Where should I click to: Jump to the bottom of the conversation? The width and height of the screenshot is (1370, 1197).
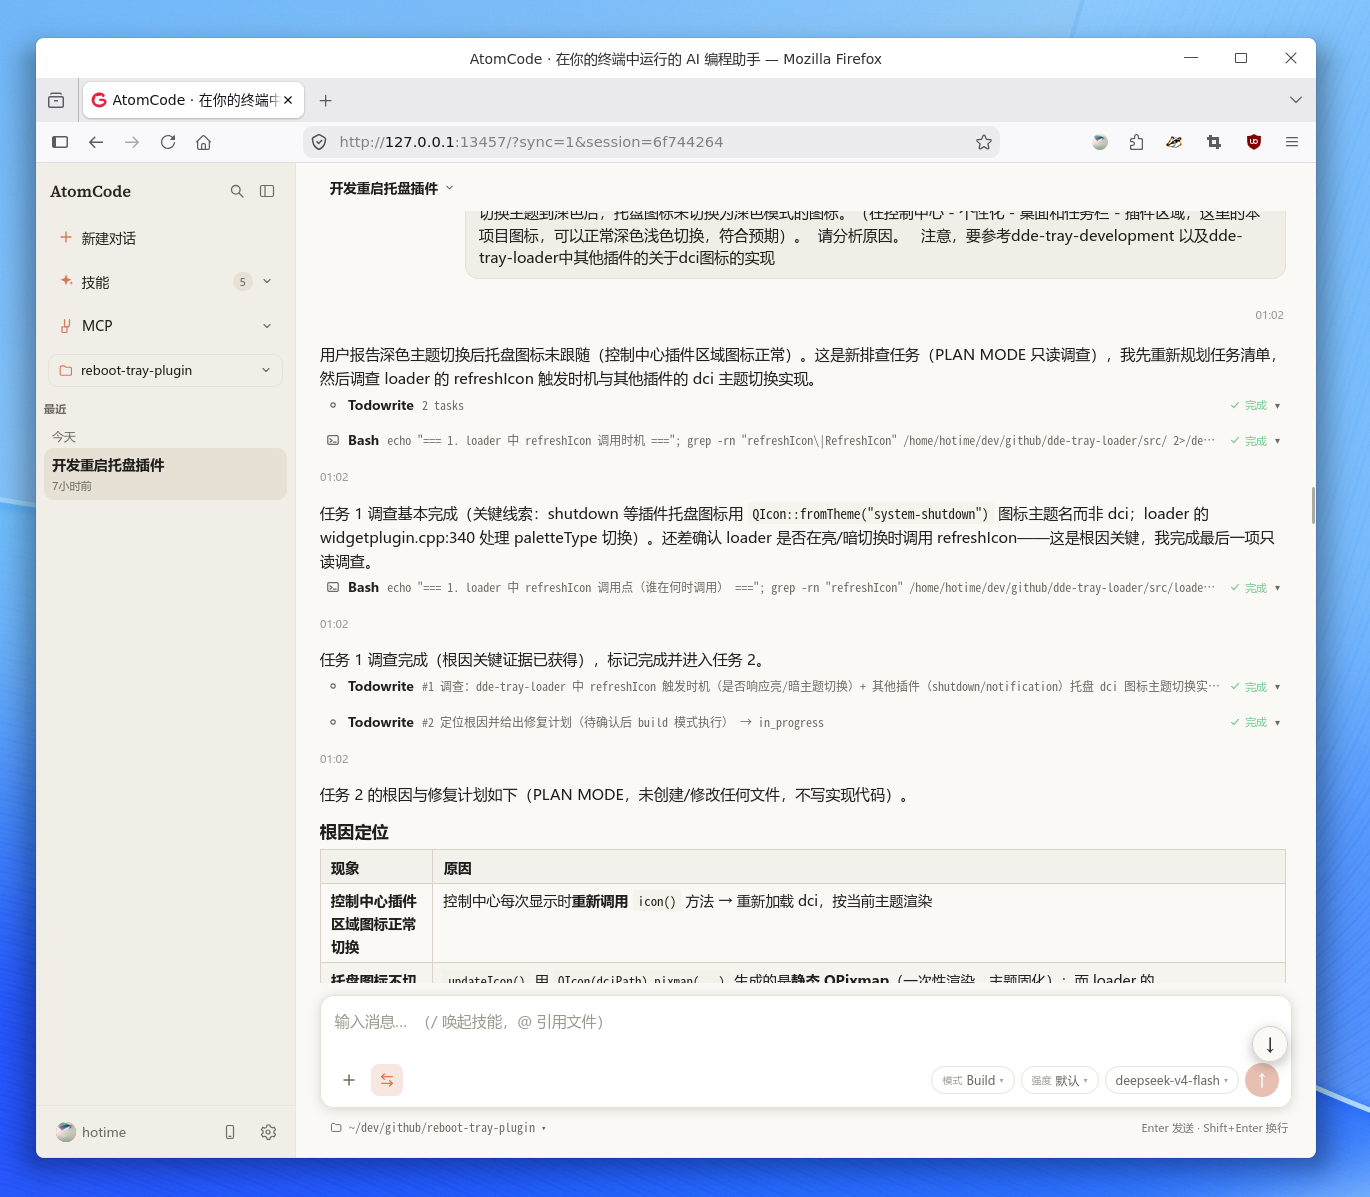pos(1270,1045)
